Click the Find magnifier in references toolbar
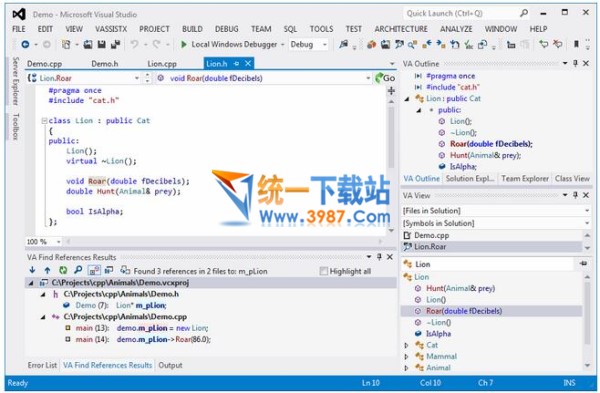The height and width of the screenshot is (393, 600). (78, 271)
